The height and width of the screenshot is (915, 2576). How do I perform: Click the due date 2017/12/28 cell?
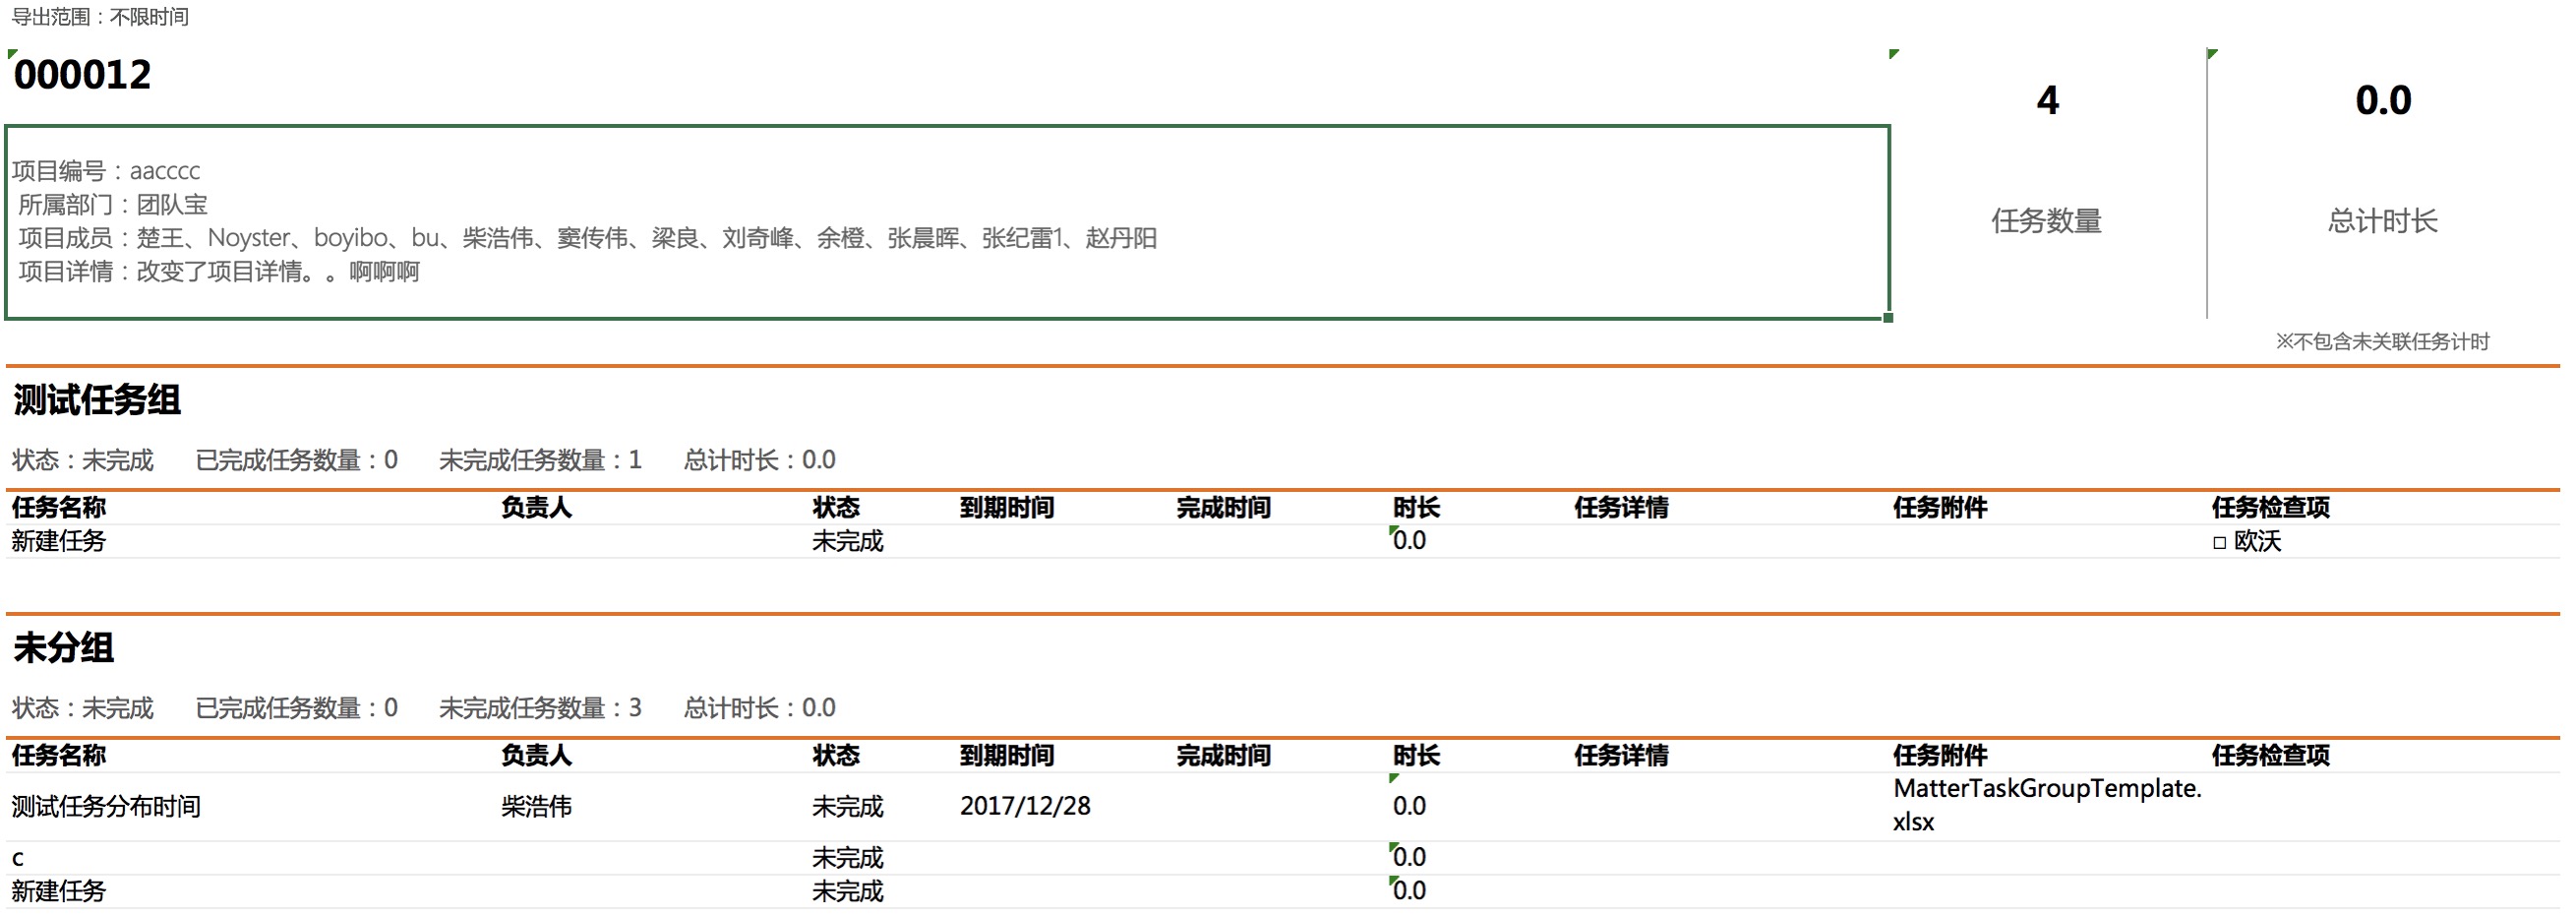1026,805
